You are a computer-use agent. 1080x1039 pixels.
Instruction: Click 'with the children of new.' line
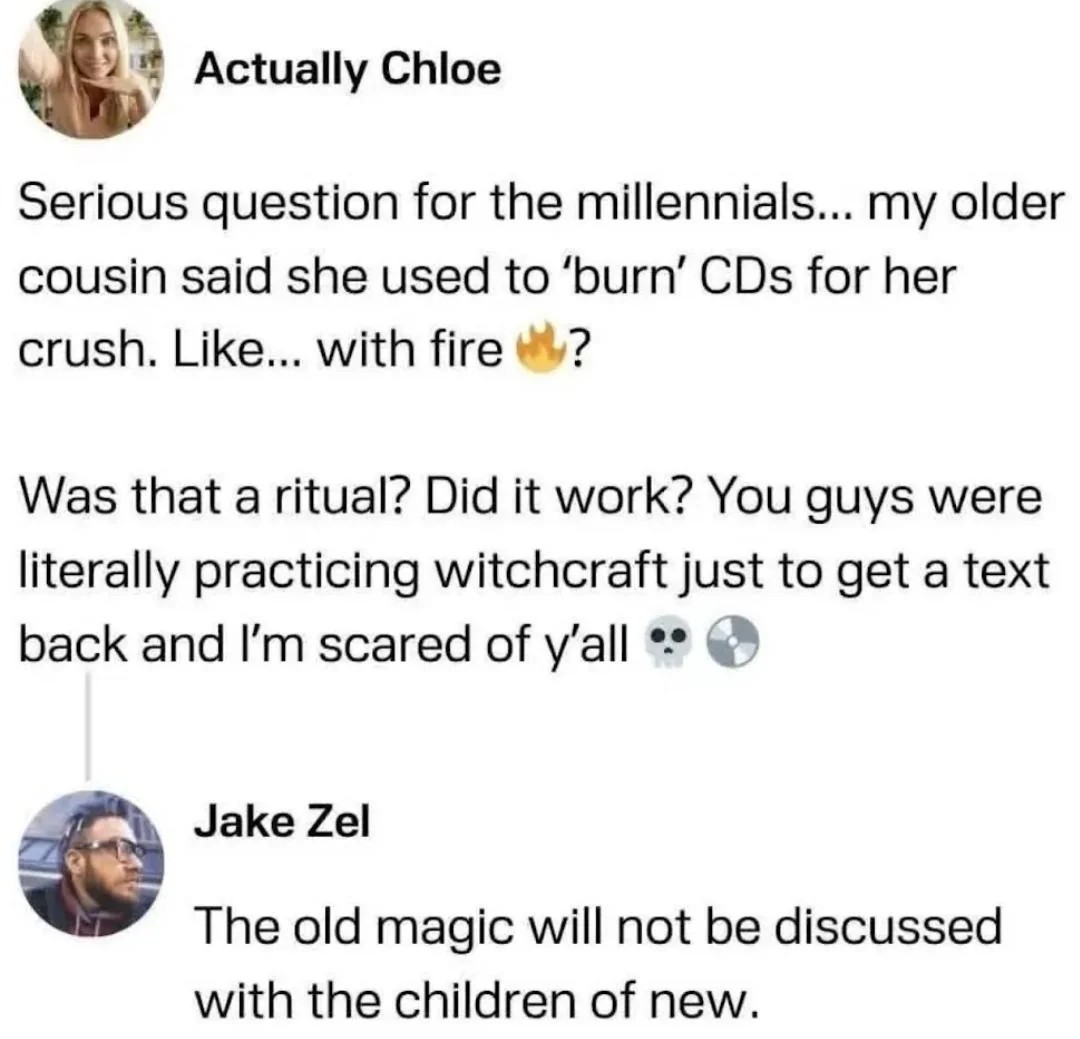472,998
